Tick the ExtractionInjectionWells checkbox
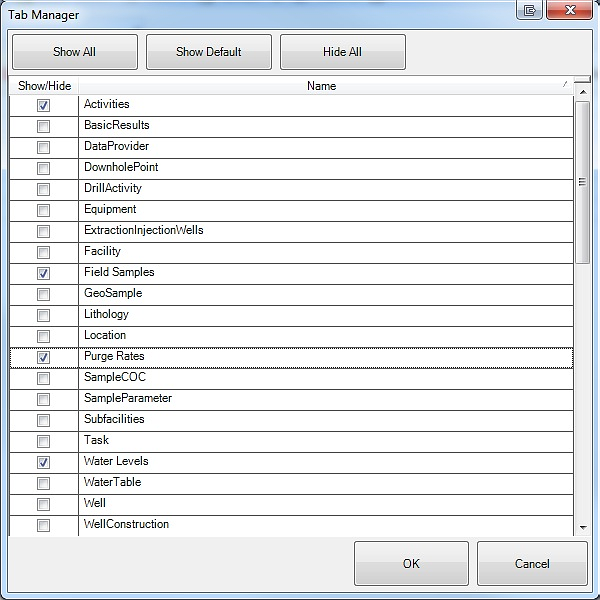Viewport: 600px width, 600px height. pyautogui.click(x=43, y=231)
